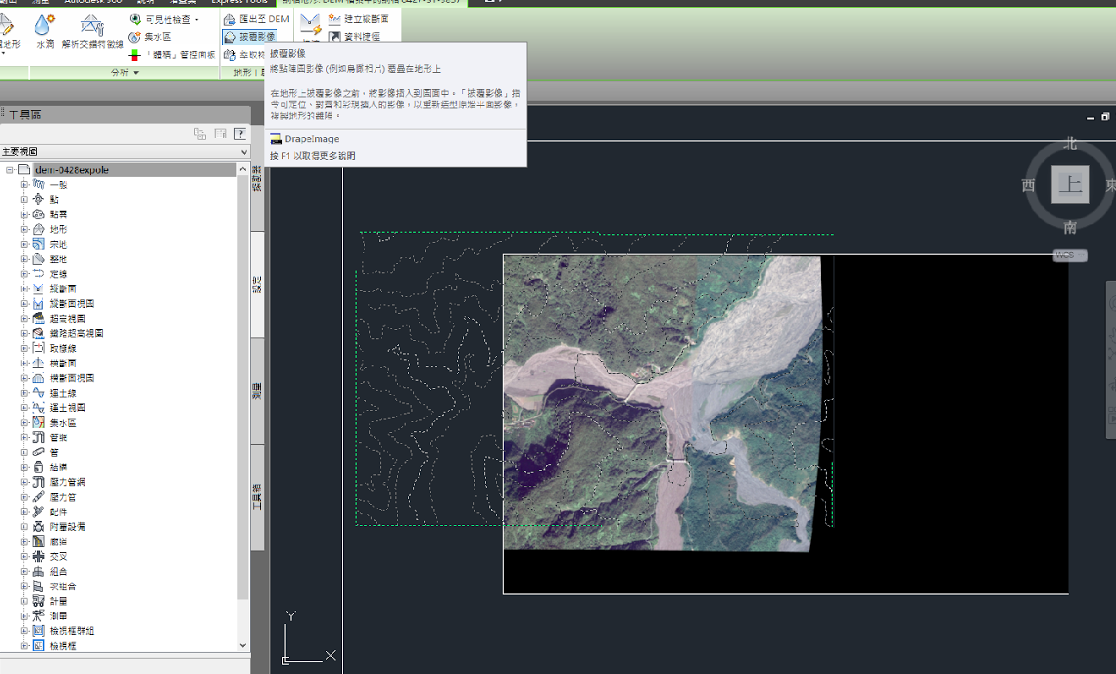Select the Water Drop (水滴) analysis tool
1116x674 pixels.
coord(44,31)
